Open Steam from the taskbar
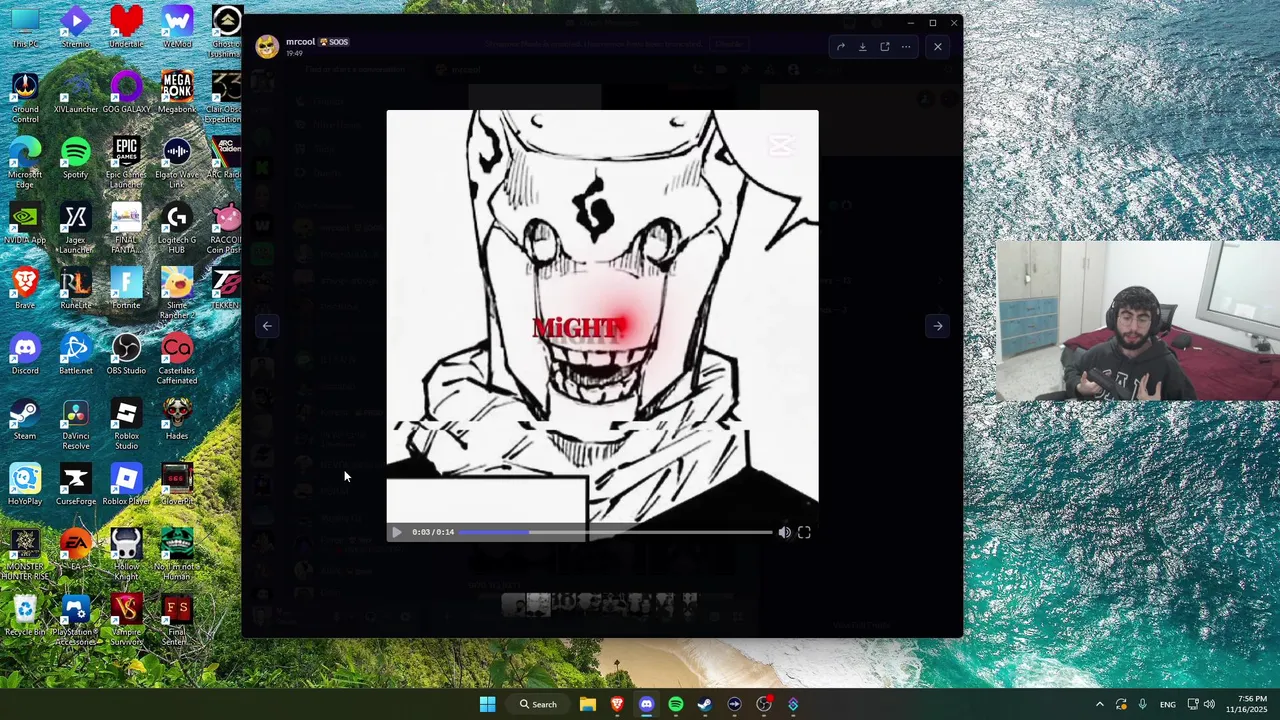 (705, 704)
